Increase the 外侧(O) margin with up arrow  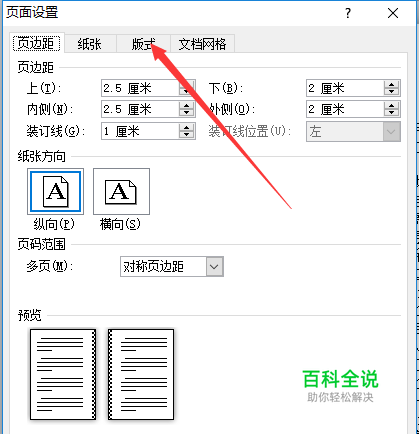click(x=392, y=105)
